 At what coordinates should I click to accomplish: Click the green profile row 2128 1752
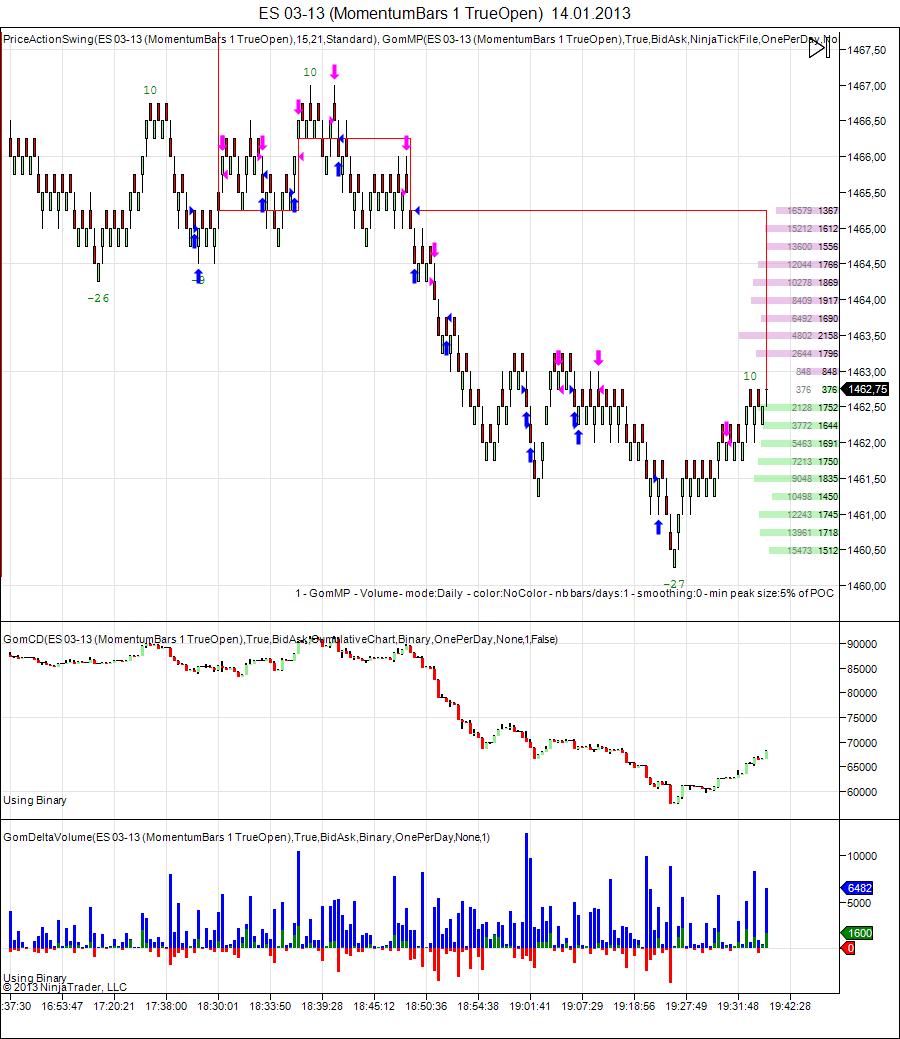[802, 408]
